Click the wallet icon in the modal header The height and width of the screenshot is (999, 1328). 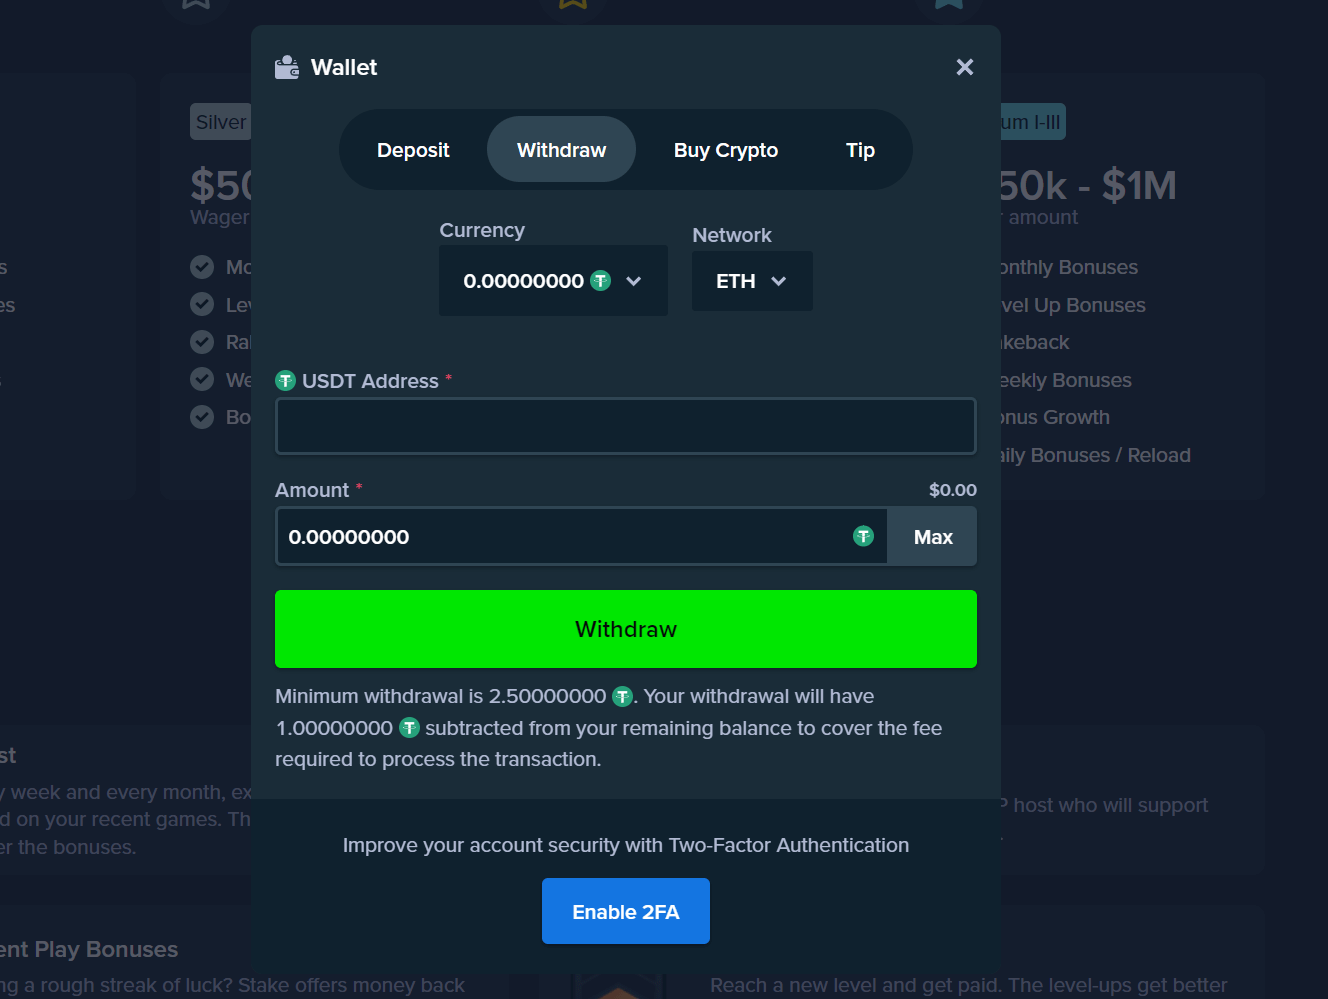[x=287, y=66]
